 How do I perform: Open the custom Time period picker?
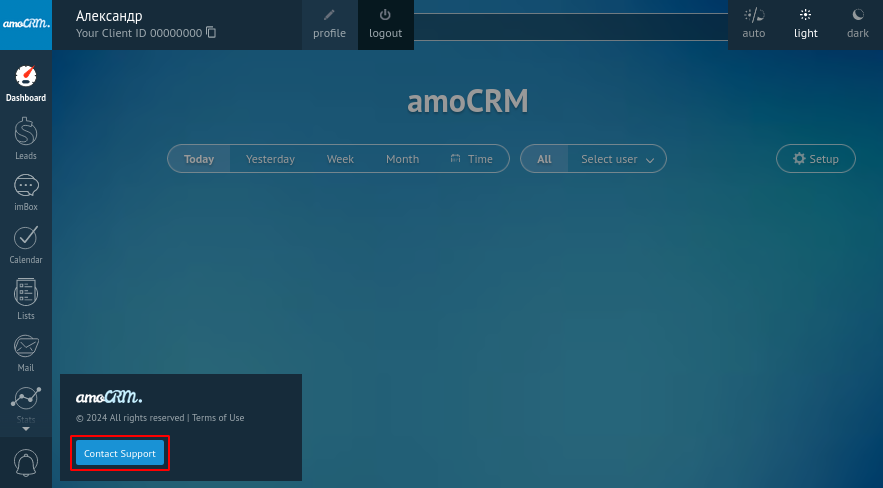coord(472,159)
